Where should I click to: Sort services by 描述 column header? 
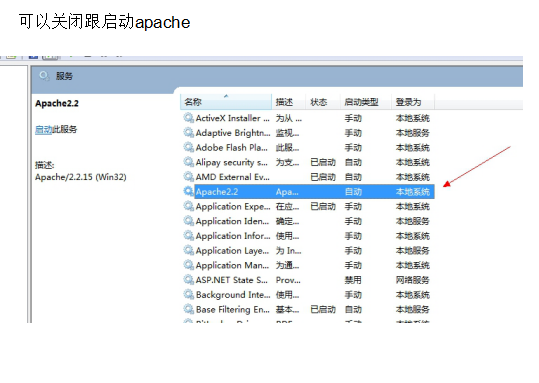[x=288, y=102]
